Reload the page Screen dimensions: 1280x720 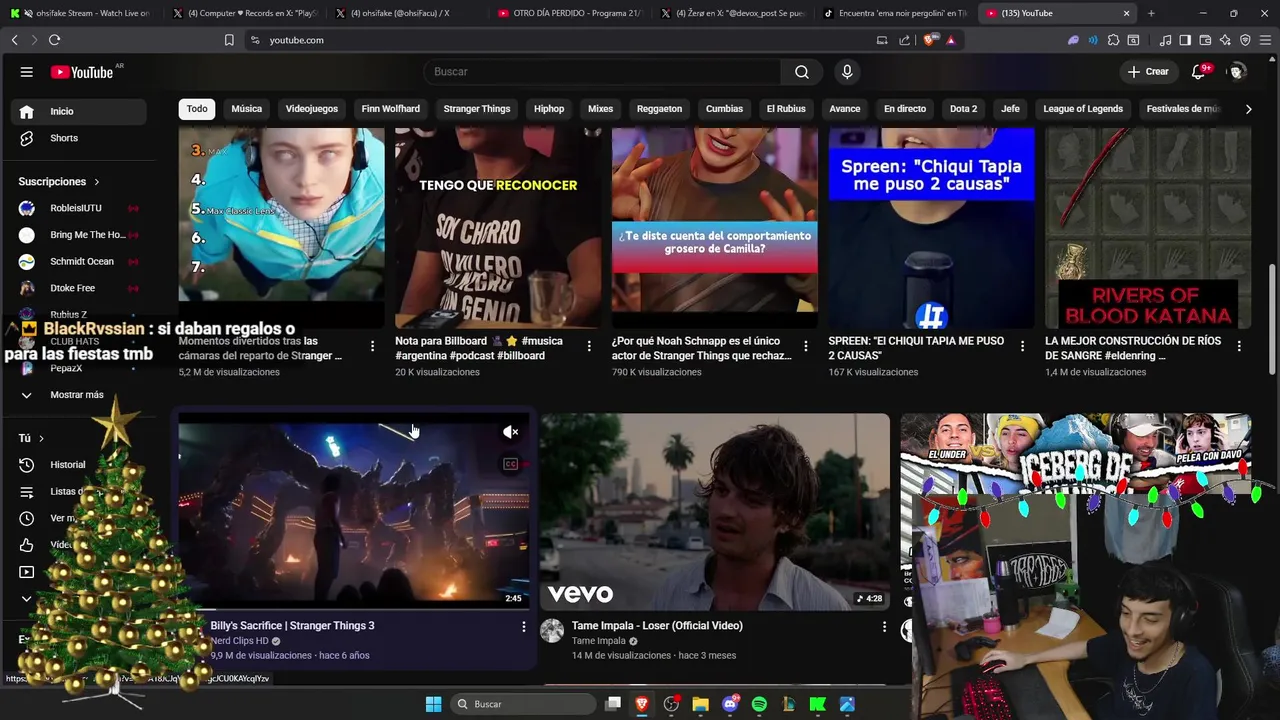(x=54, y=40)
